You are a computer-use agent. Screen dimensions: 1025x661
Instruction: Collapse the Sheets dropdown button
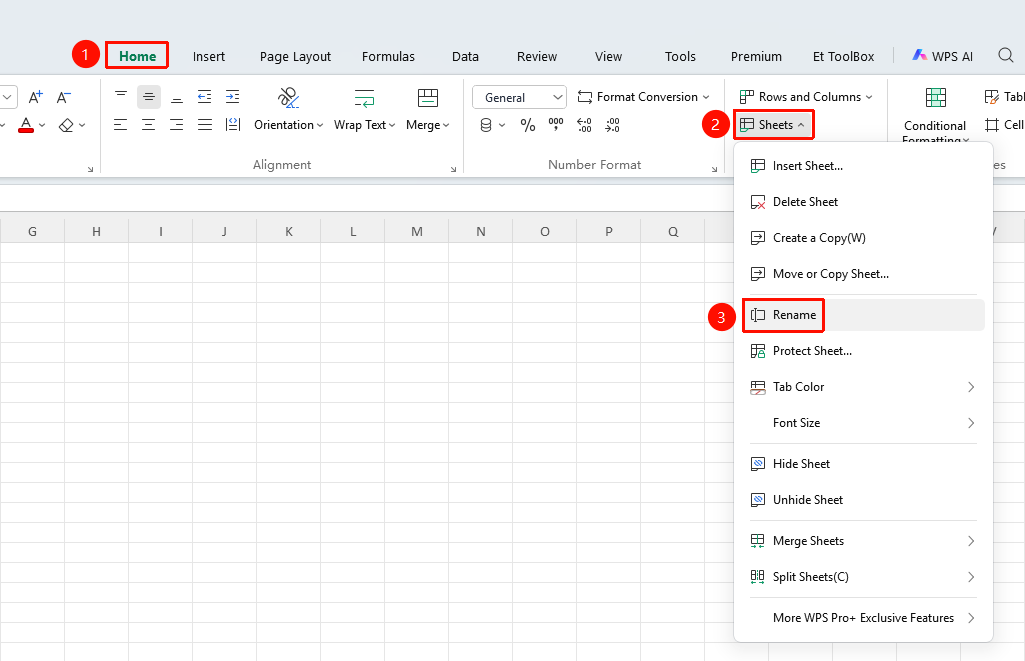point(773,125)
